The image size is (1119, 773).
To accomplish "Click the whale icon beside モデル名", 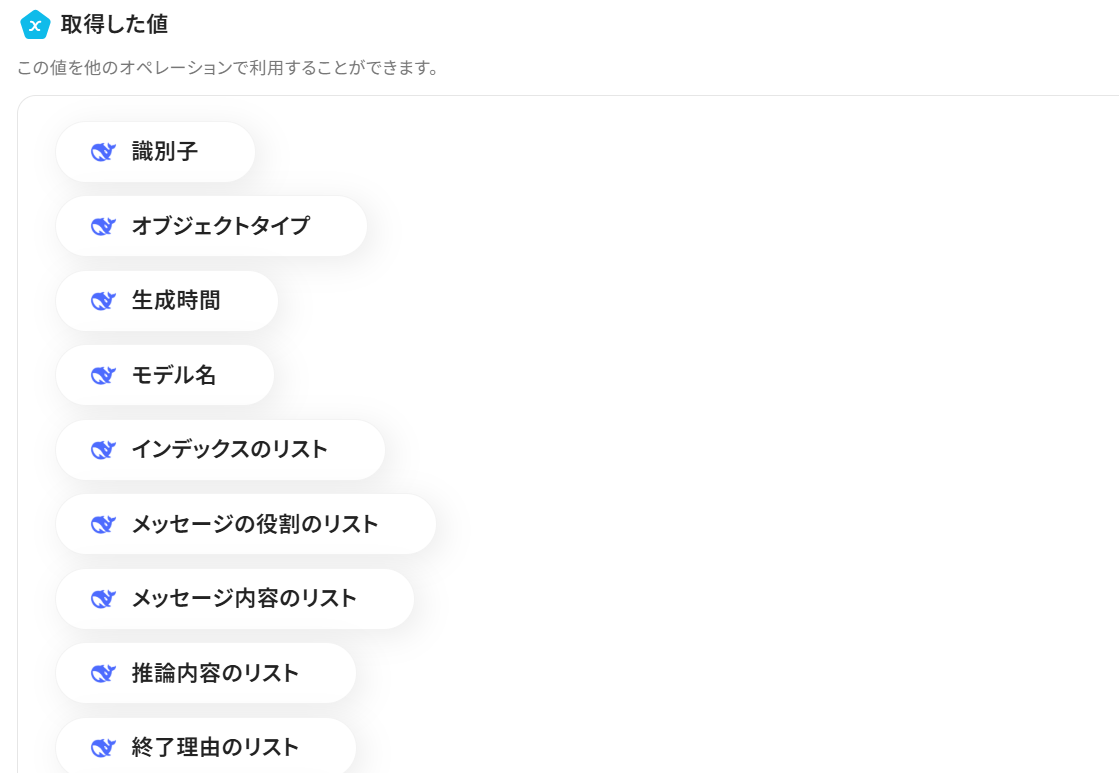I will point(104,375).
